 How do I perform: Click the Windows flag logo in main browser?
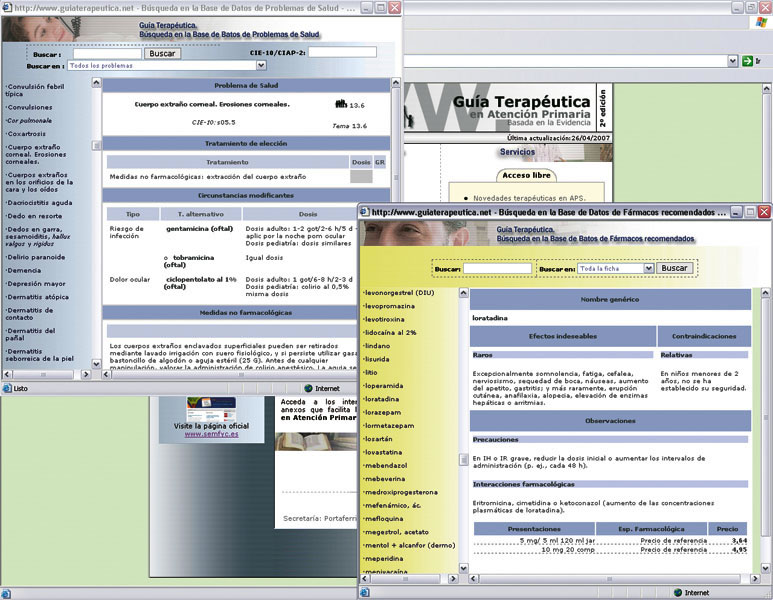pyautogui.click(x=762, y=22)
